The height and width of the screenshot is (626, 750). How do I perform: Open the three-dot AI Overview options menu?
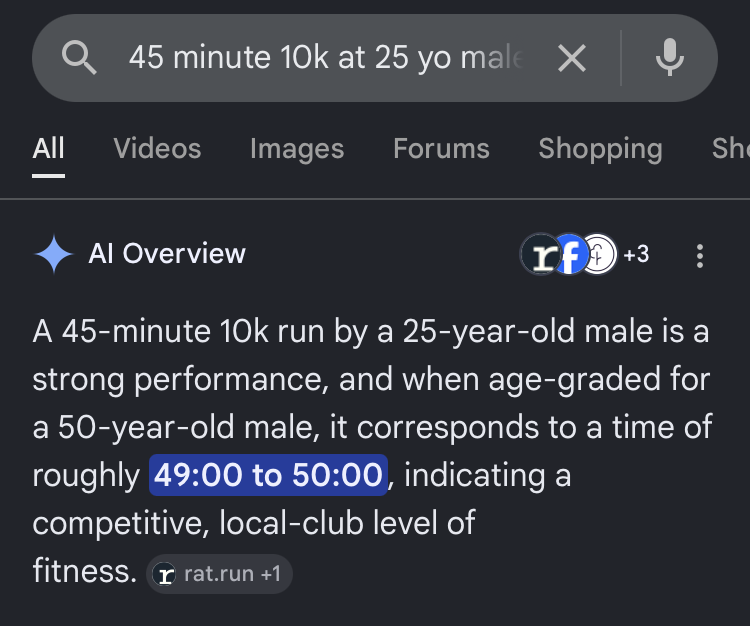click(700, 256)
